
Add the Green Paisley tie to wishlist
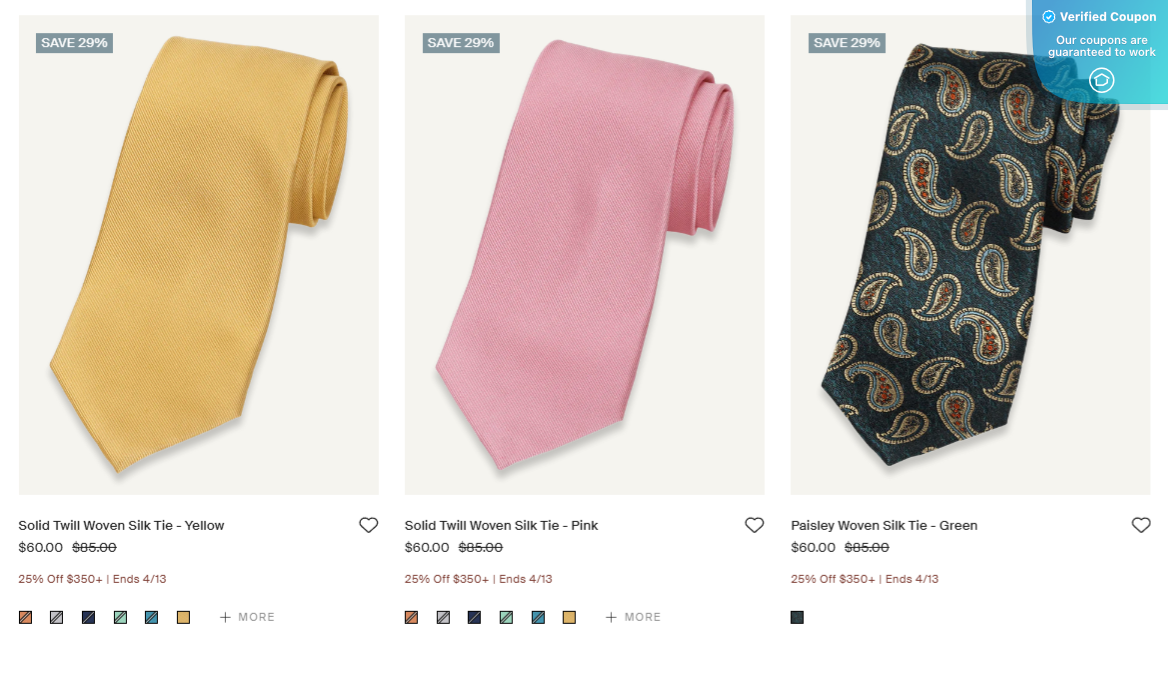(1141, 524)
